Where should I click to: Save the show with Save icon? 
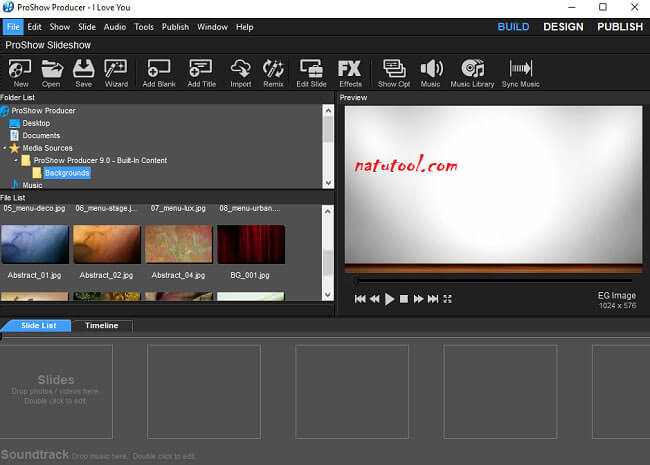(84, 73)
